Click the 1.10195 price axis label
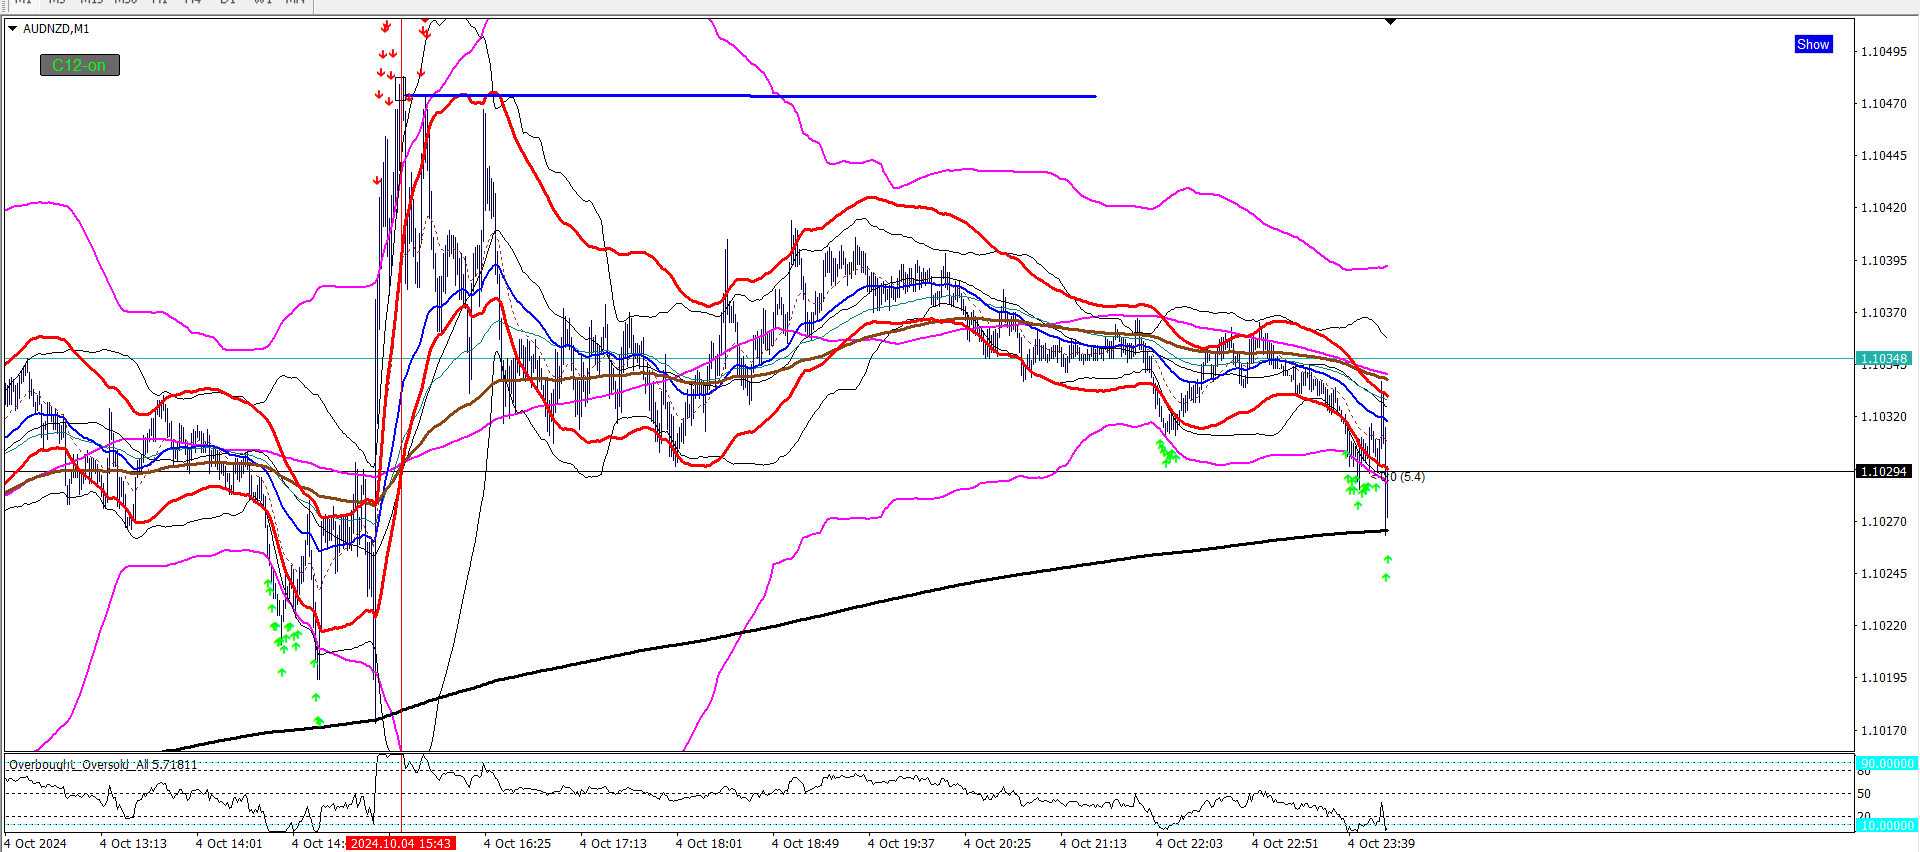Screen dimensions: 1920x852 (1884, 678)
